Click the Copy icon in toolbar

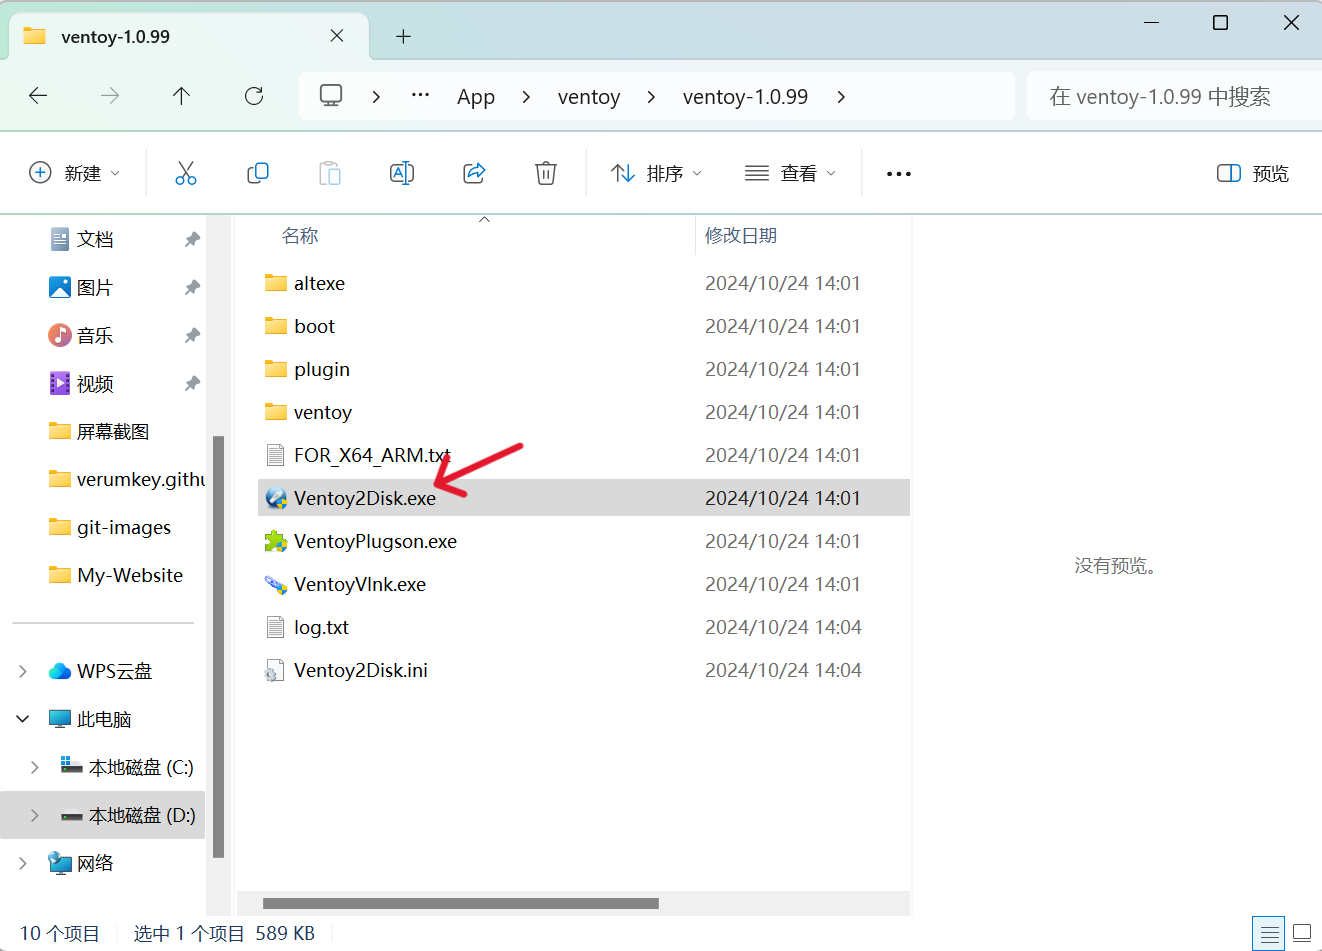pos(257,173)
